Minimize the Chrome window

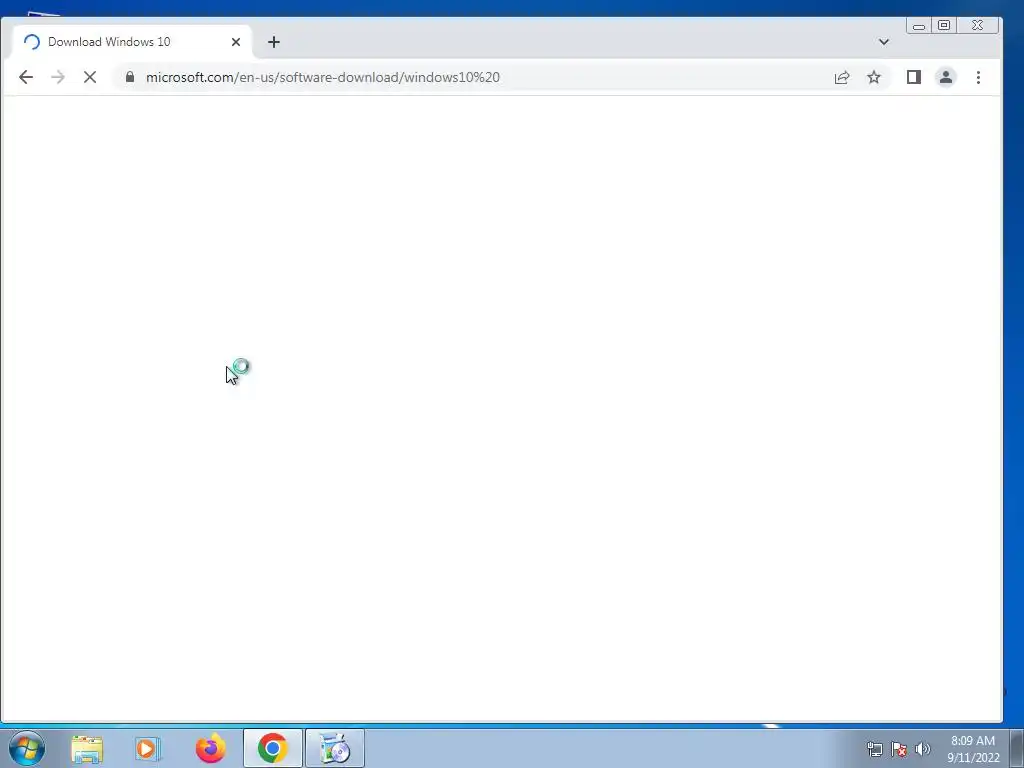919,25
